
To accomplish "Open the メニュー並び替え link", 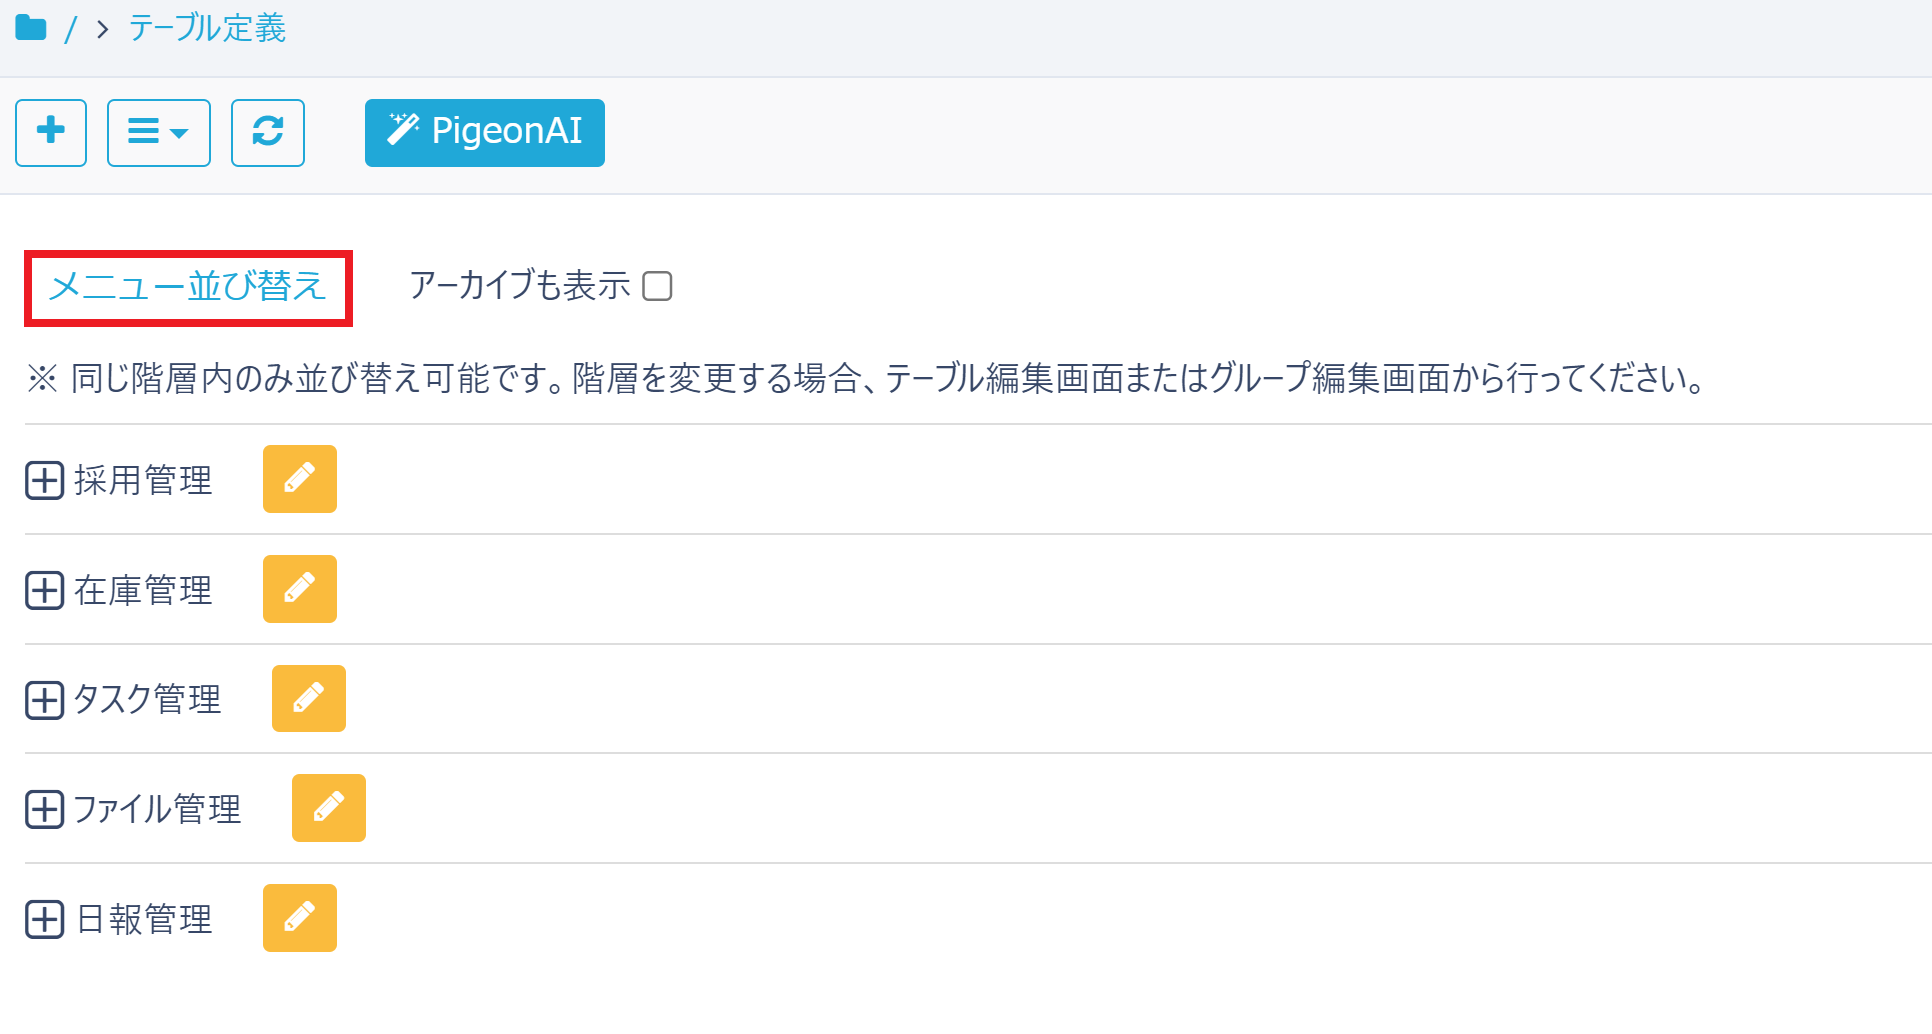I will pos(188,287).
